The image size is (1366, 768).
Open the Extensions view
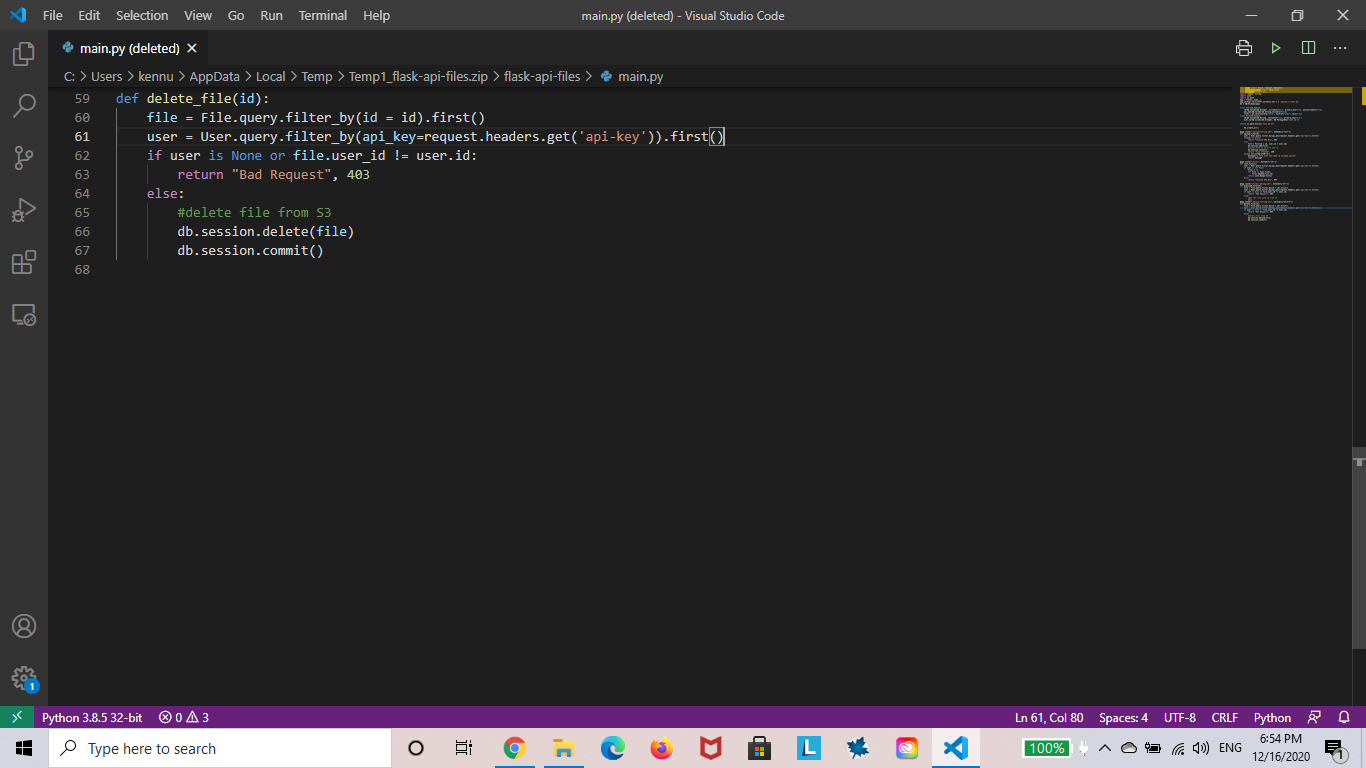tap(22, 262)
